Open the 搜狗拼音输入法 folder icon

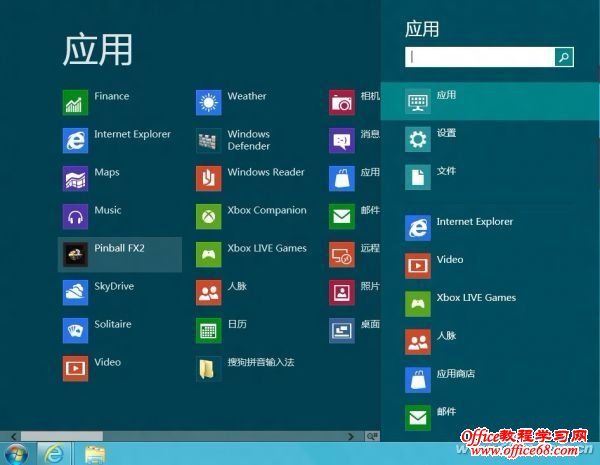pyautogui.click(x=209, y=369)
